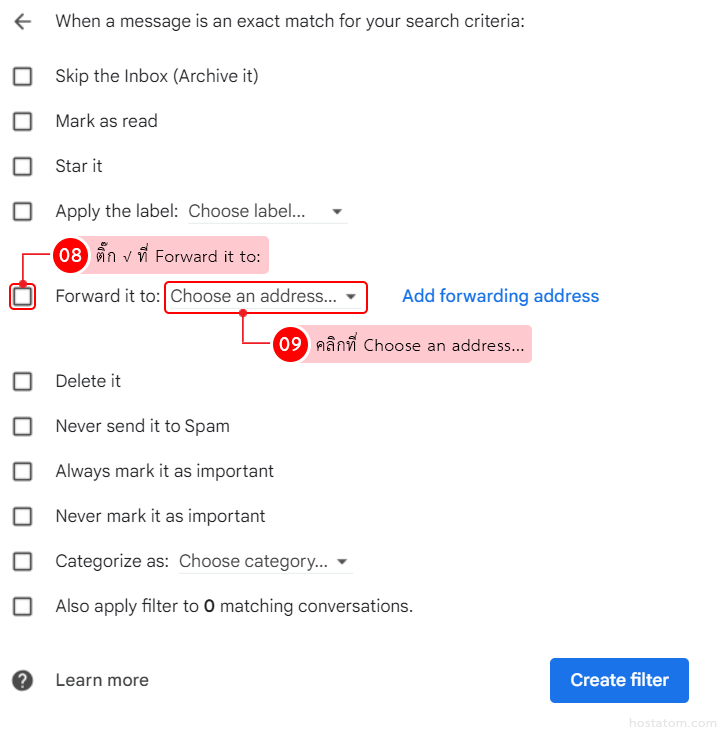Toggle the Apply the label checkbox
The height and width of the screenshot is (730, 720).
click(23, 211)
